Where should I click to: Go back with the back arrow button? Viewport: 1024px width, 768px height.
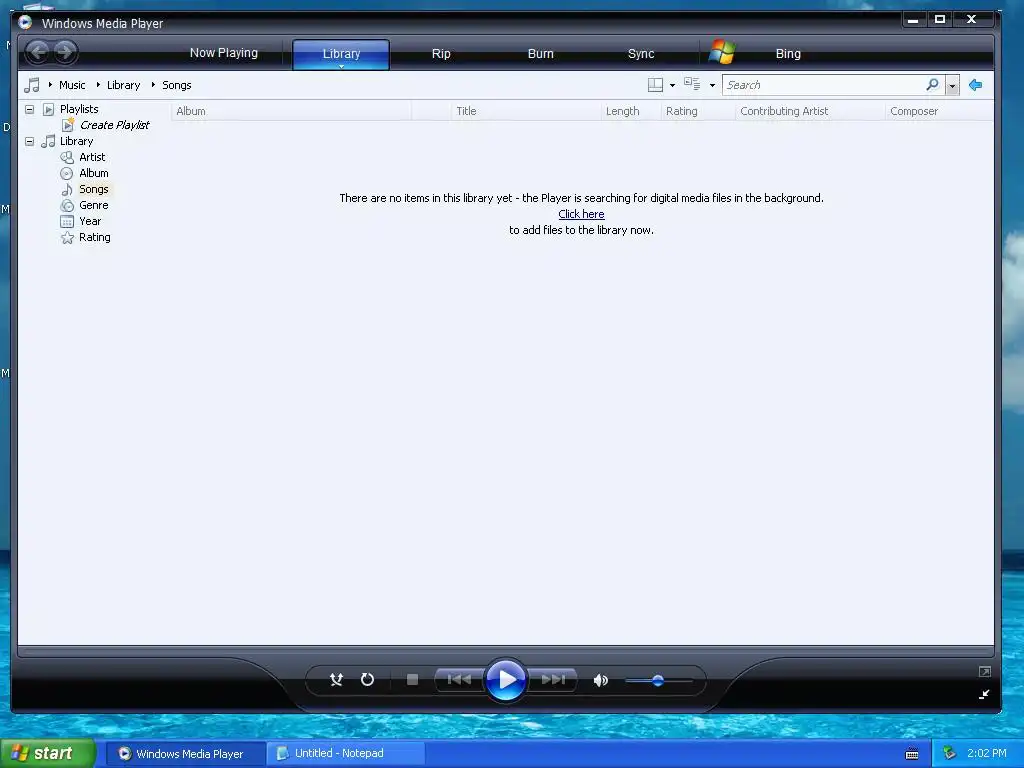pyautogui.click(x=38, y=52)
